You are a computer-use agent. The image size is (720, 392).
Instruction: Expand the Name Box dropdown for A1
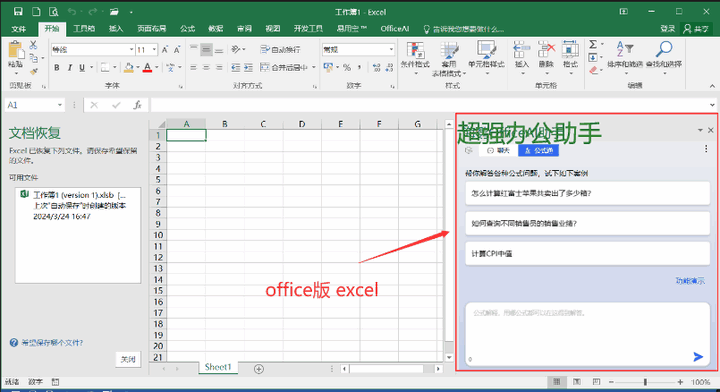tap(60, 105)
